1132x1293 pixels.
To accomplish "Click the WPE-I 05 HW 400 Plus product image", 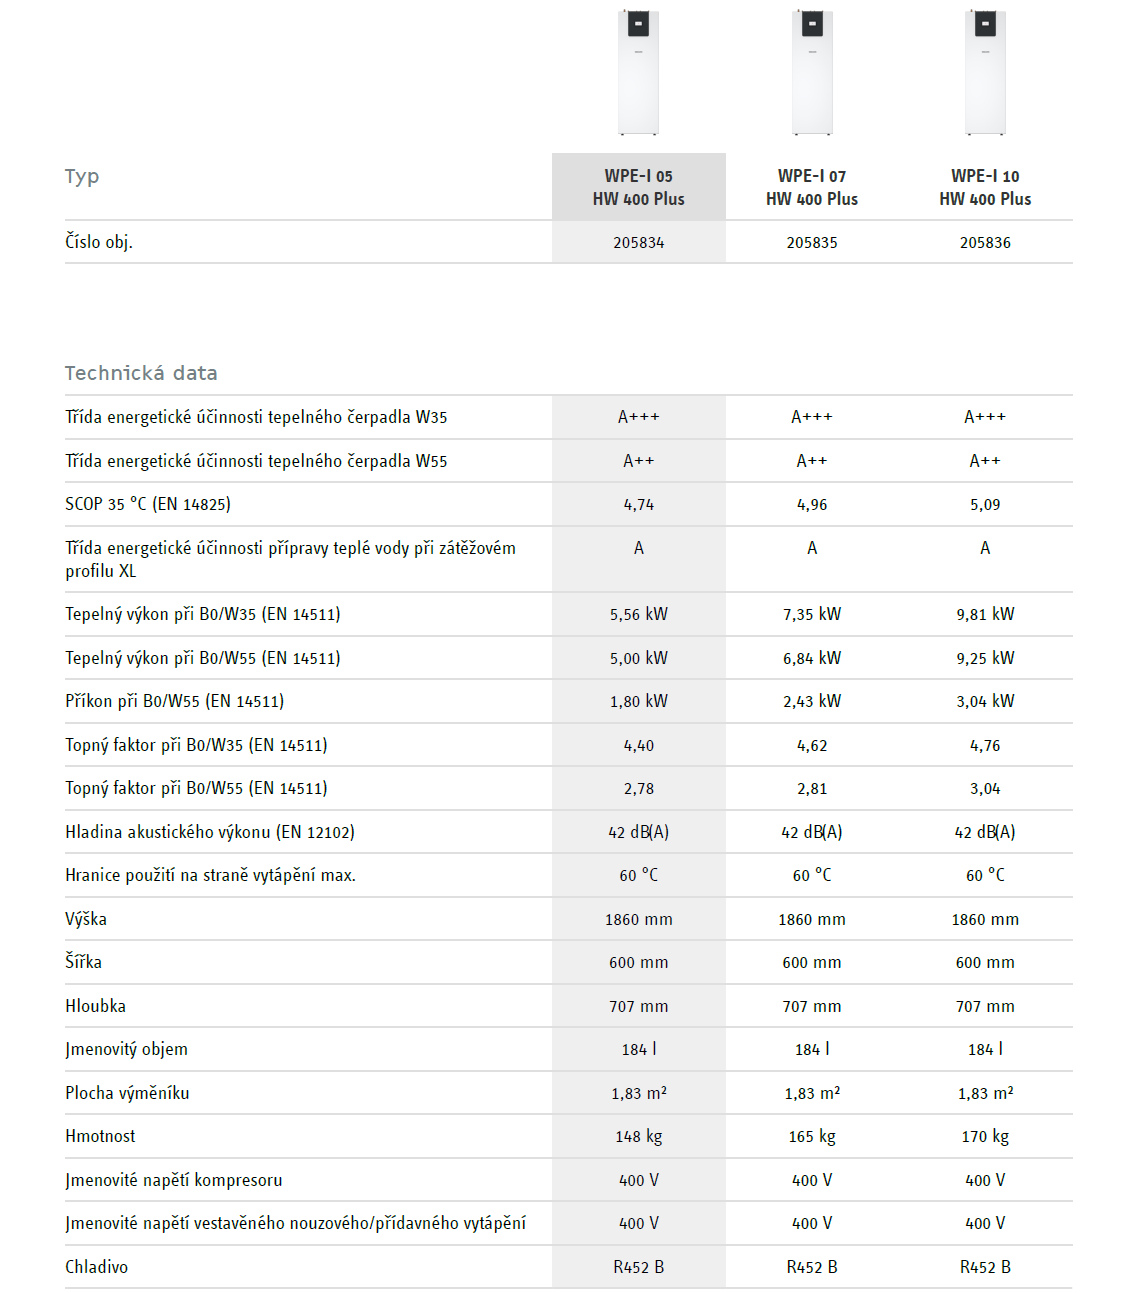I will coord(638,72).
